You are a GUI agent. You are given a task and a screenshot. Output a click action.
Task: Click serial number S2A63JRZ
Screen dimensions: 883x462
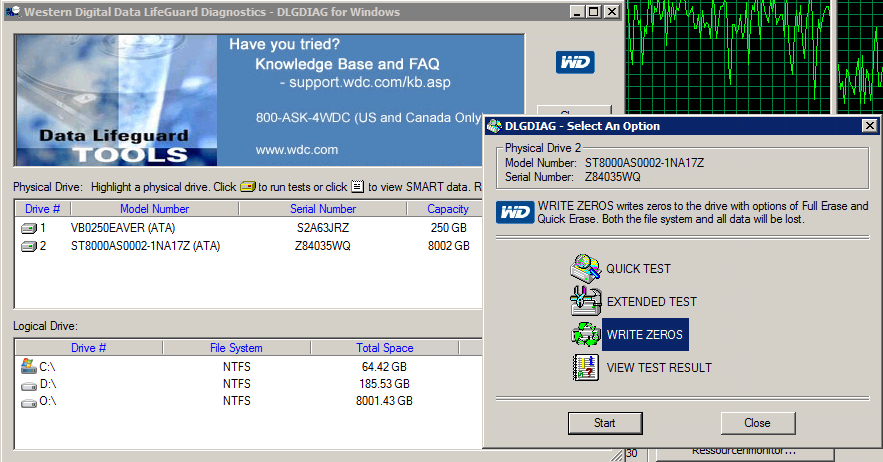[x=323, y=228]
